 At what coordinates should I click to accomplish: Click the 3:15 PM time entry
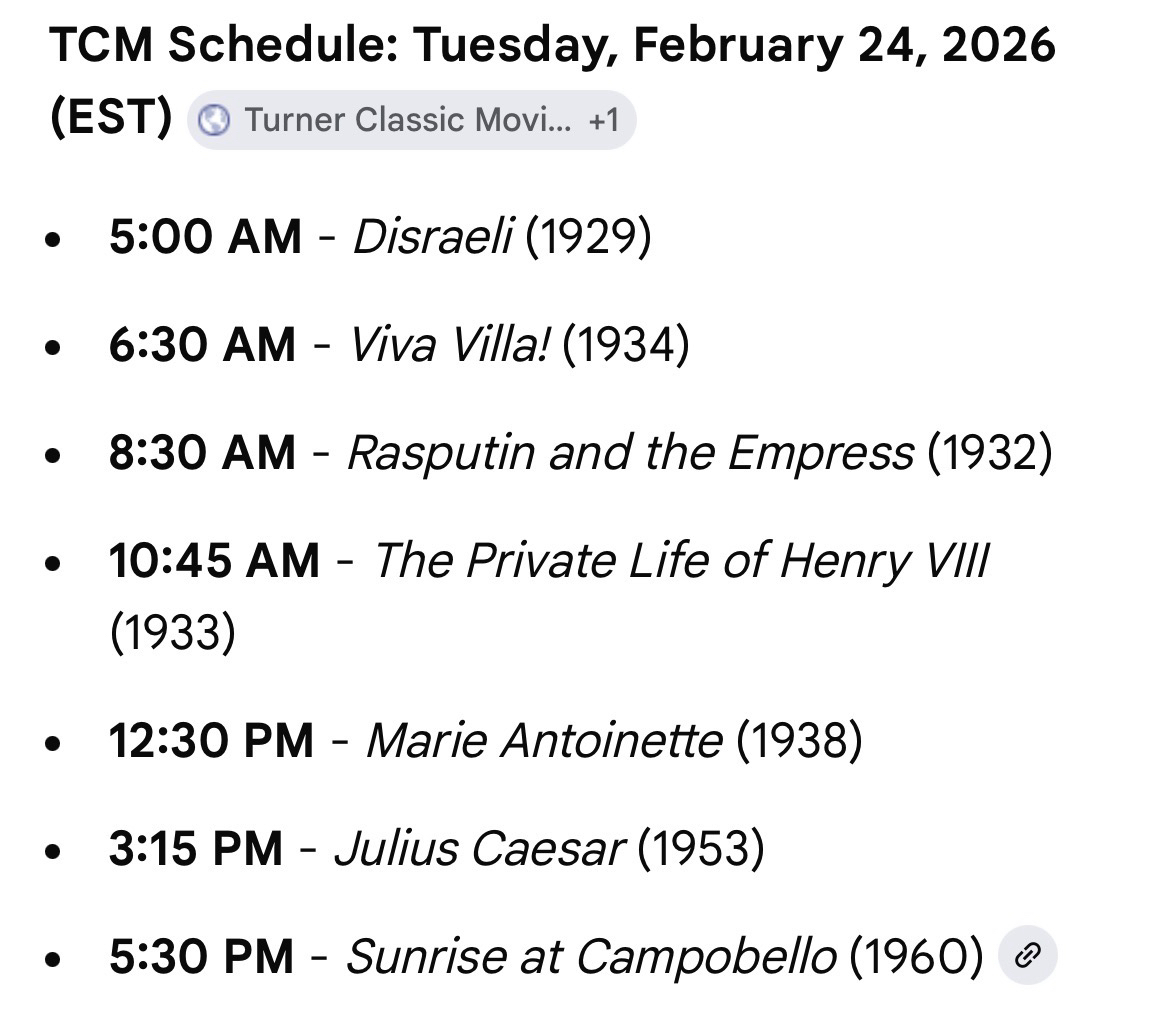pyautogui.click(x=197, y=849)
